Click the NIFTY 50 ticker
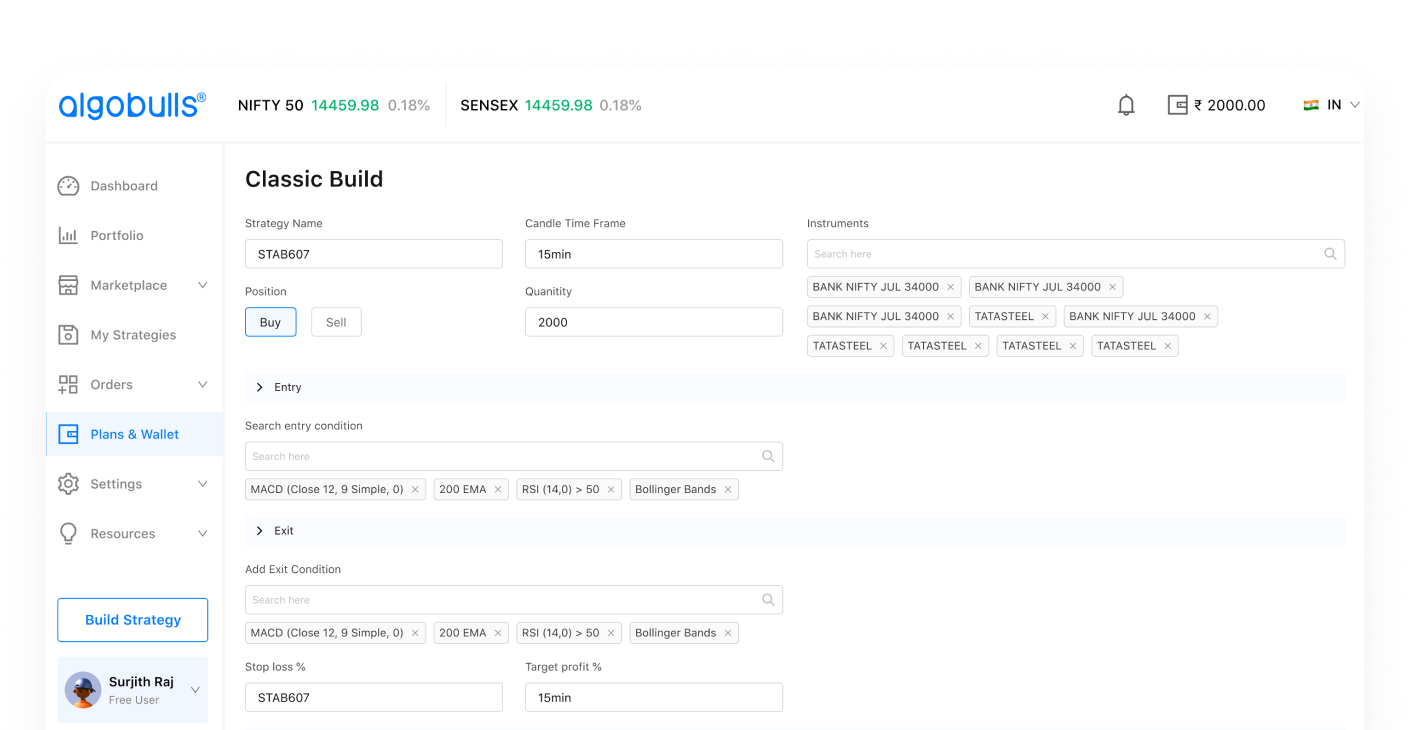 coord(334,105)
